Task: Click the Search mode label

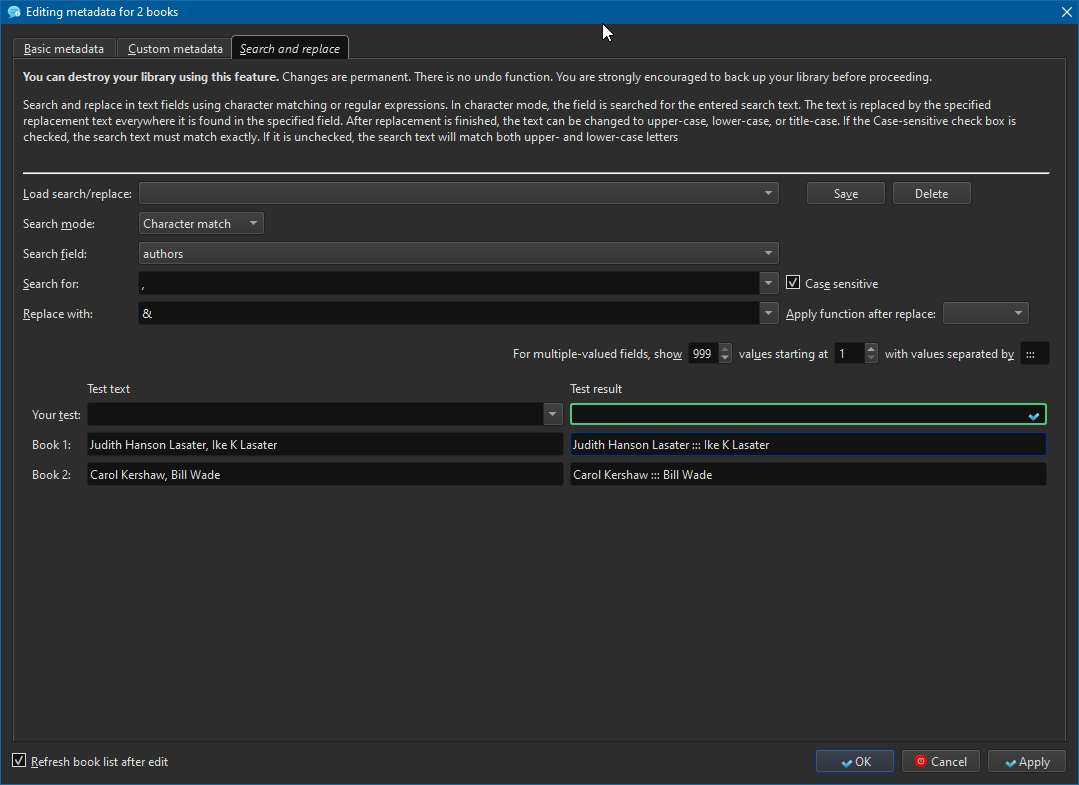Action: (59, 224)
